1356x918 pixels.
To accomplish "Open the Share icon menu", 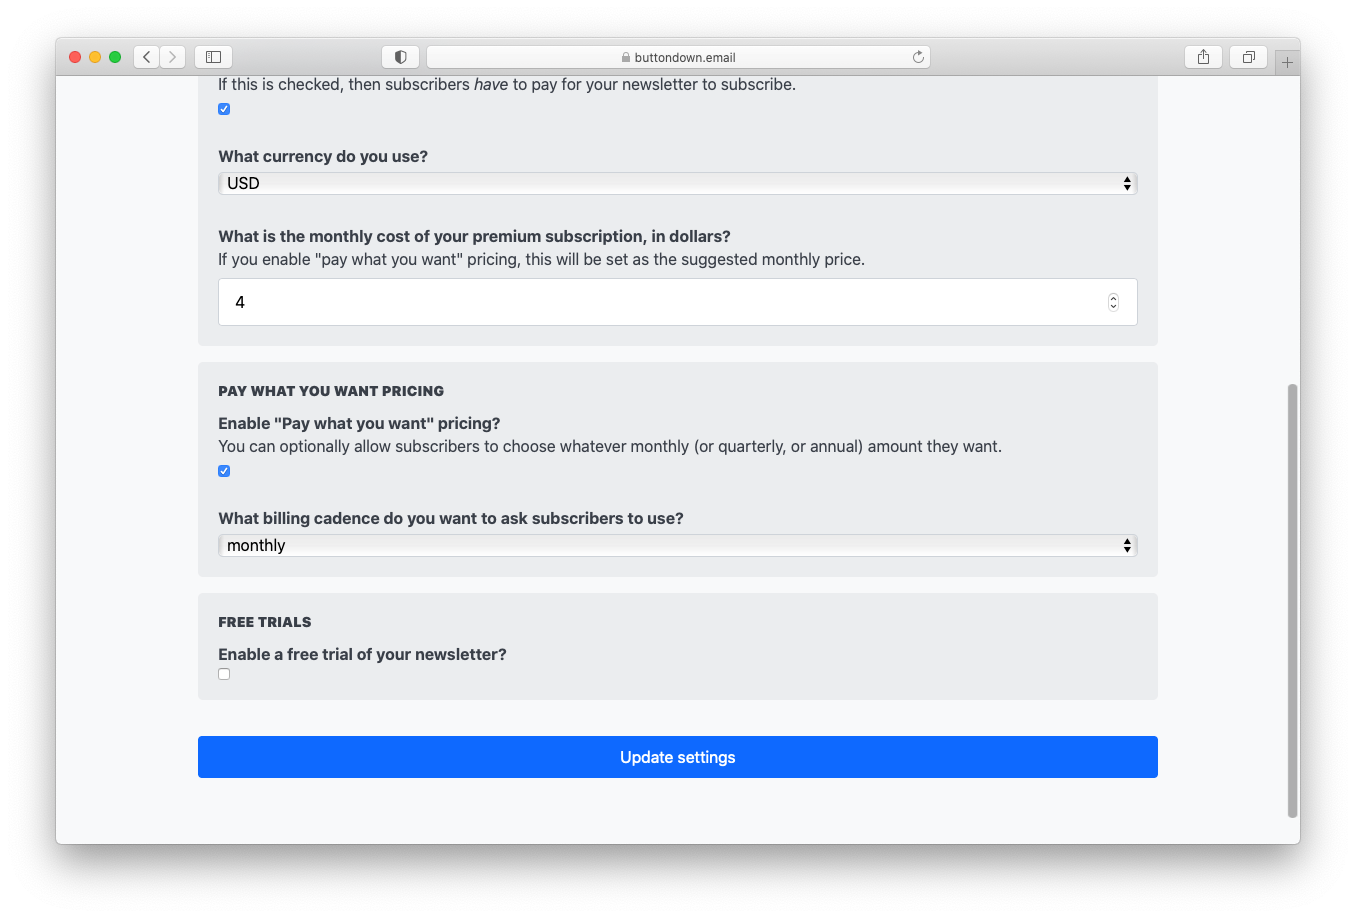I will coord(1203,57).
